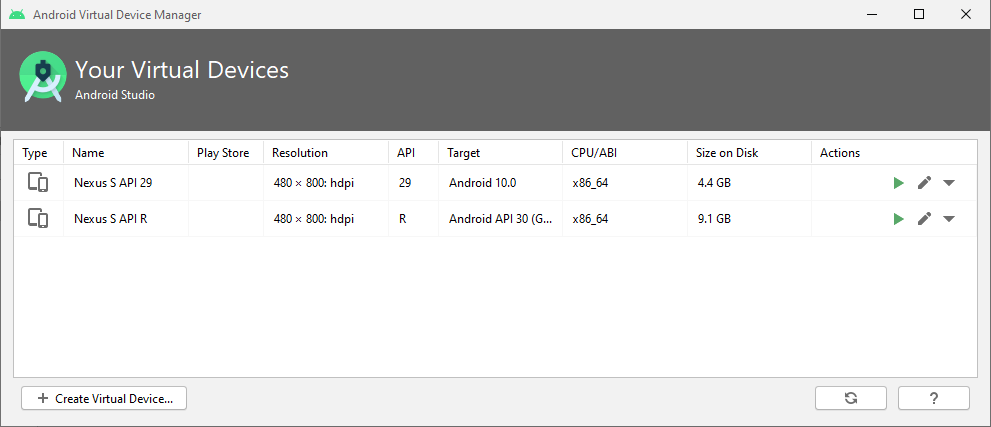This screenshot has width=991, height=427.
Task: Sort devices by Name column header
Action: click(x=89, y=153)
